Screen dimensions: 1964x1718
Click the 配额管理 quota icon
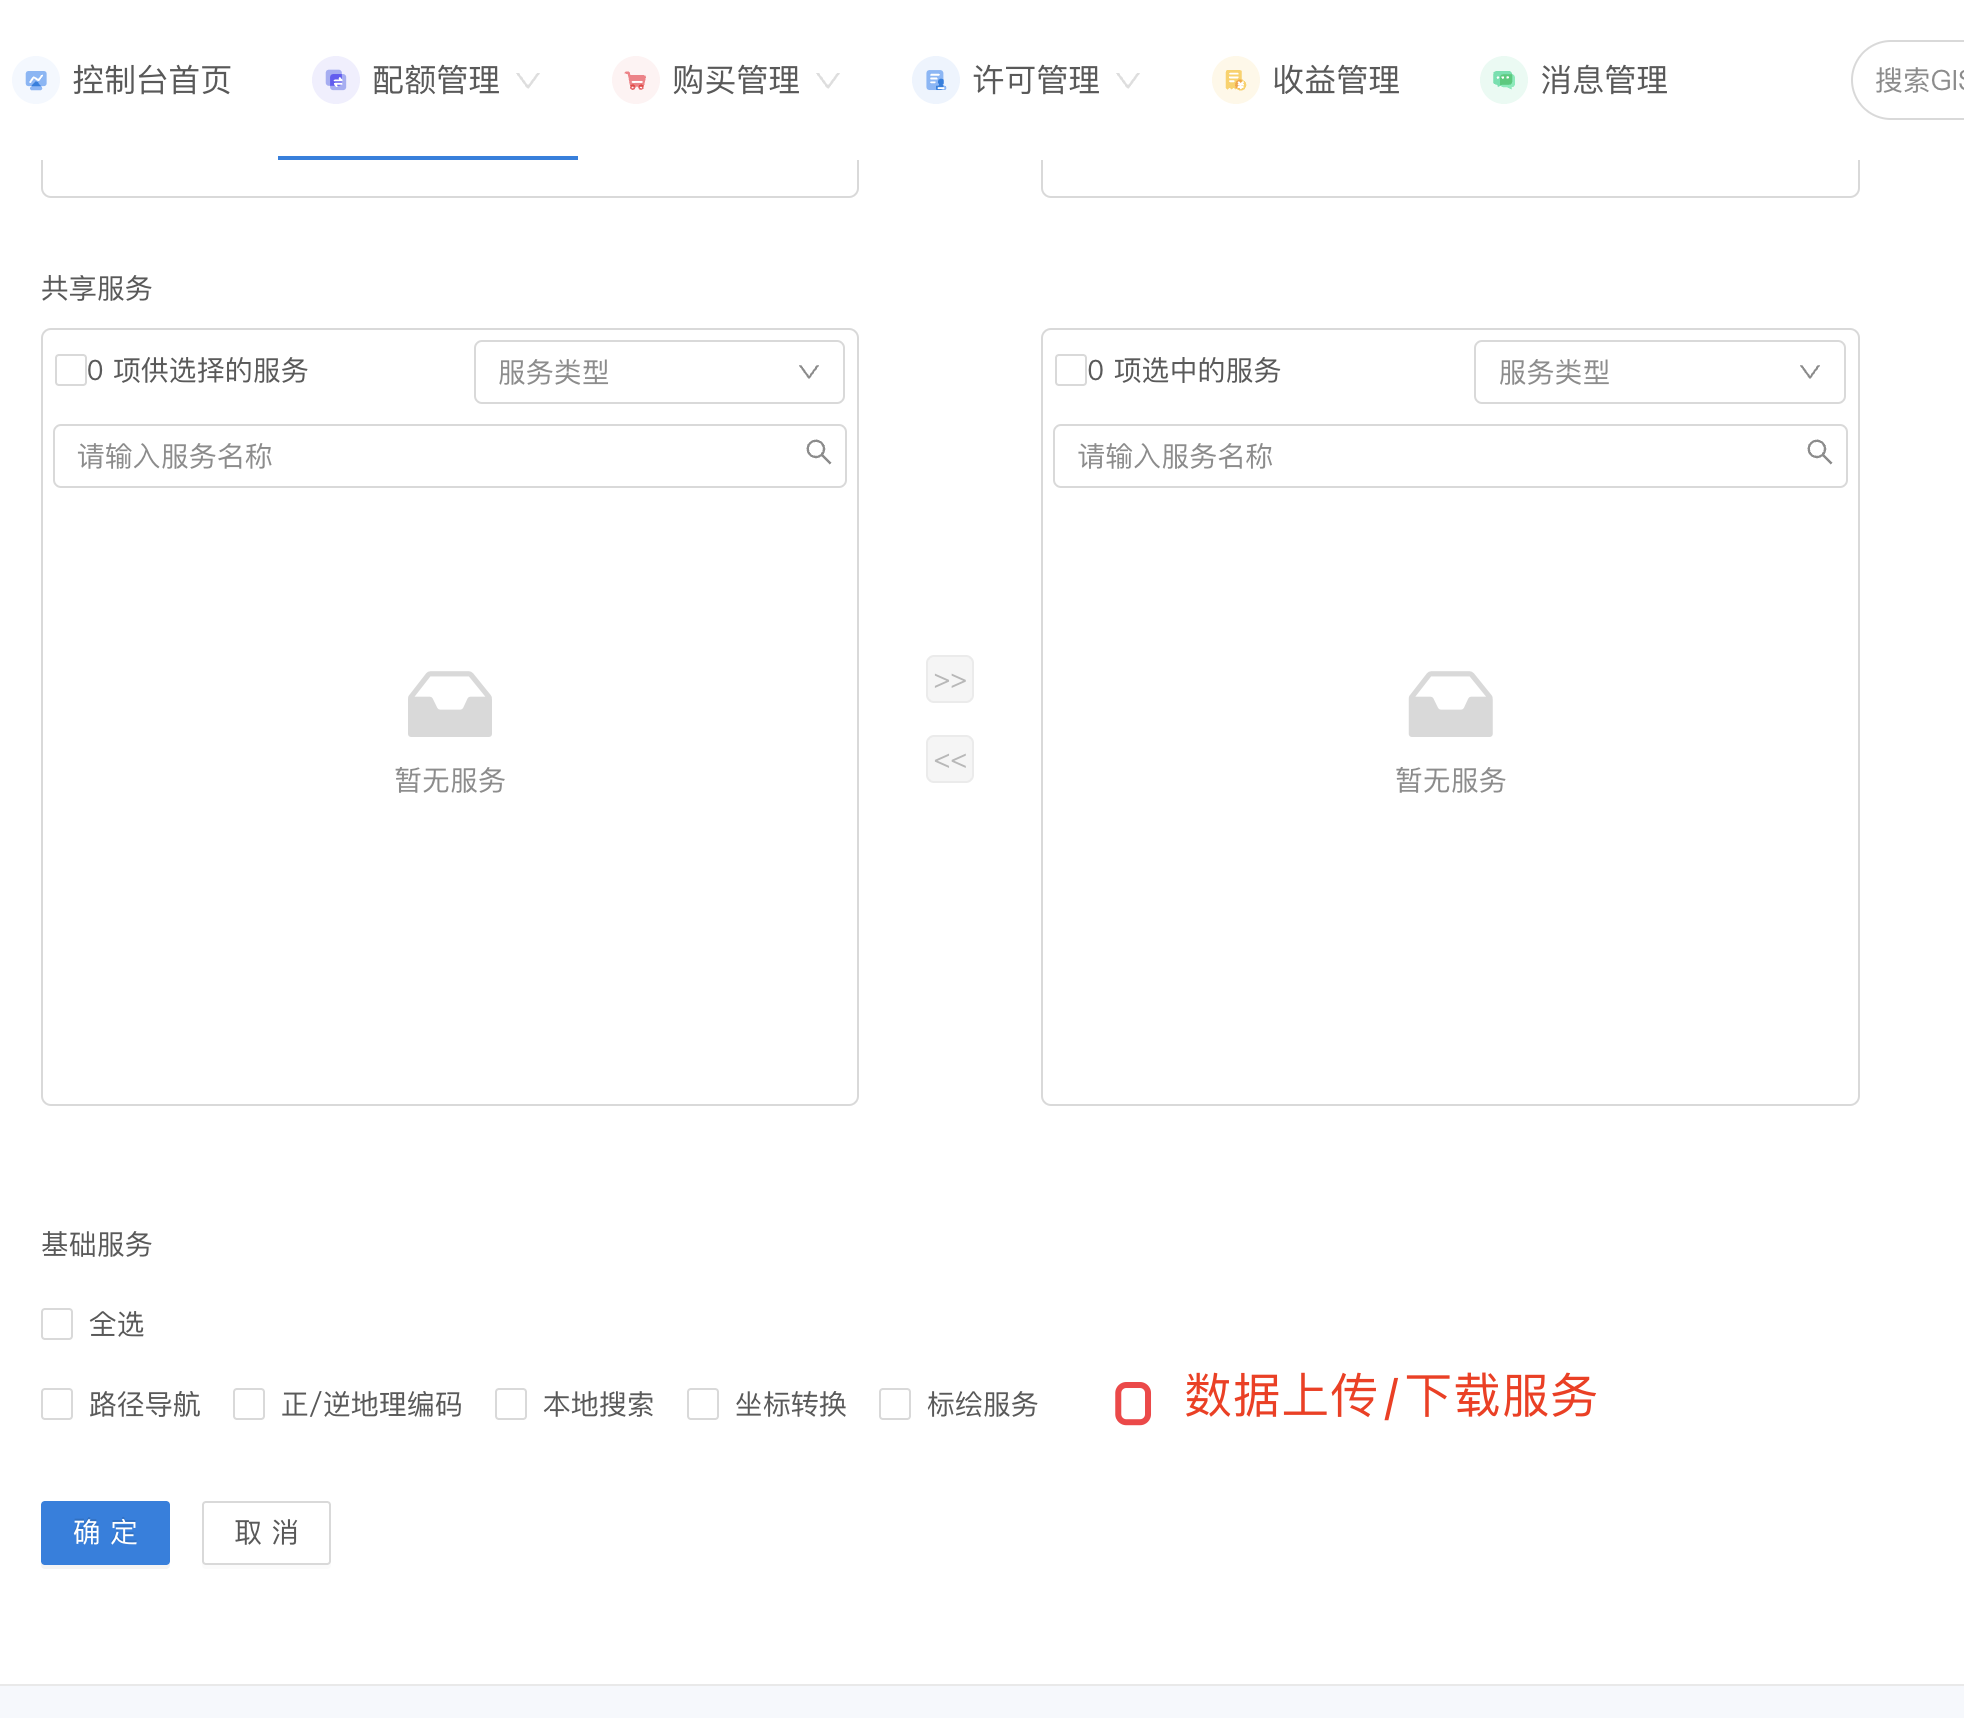(336, 80)
